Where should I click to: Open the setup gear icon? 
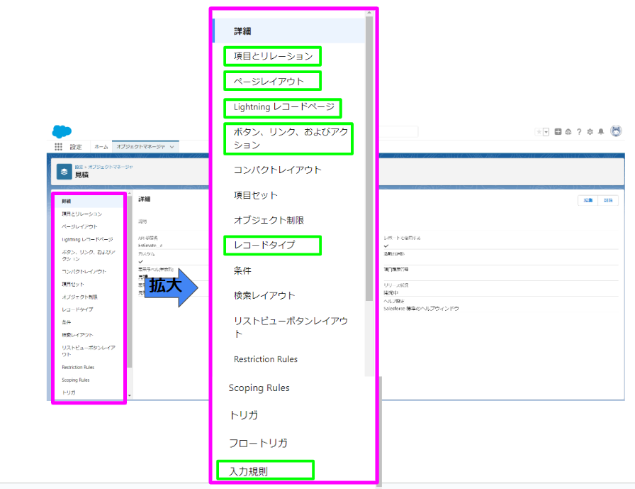(590, 132)
